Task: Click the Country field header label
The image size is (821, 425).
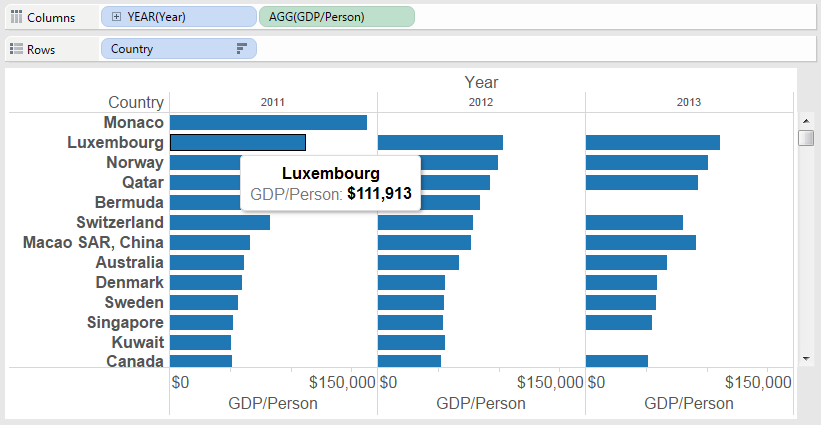Action: coord(136,102)
